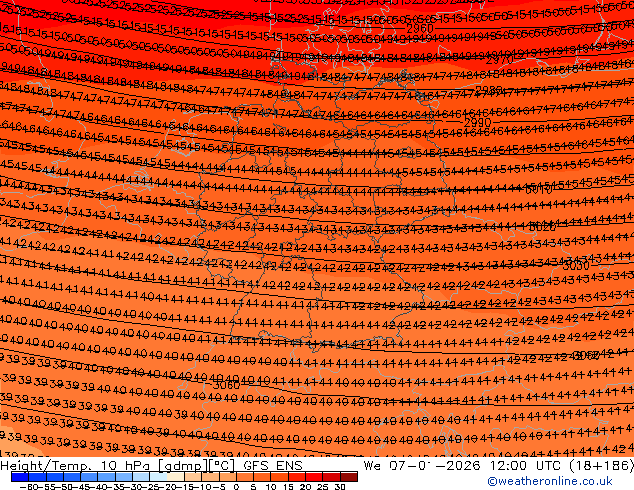Image resolution: width=634 pixels, height=490 pixels.
Task: Select cream swatch between -20 and -15
Action: tap(176, 477)
